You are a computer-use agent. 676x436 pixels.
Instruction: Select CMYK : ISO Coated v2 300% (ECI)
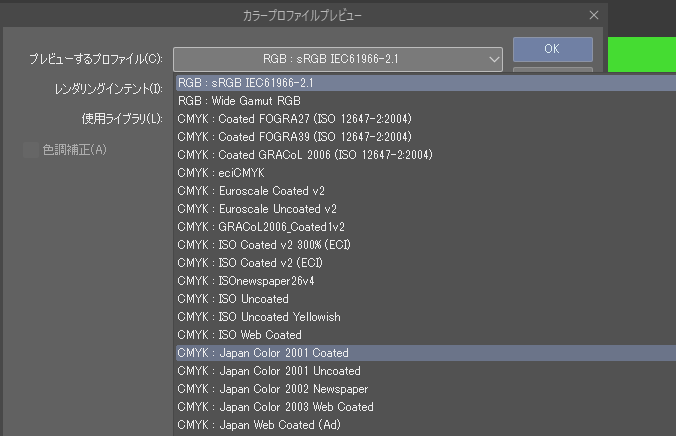263,245
